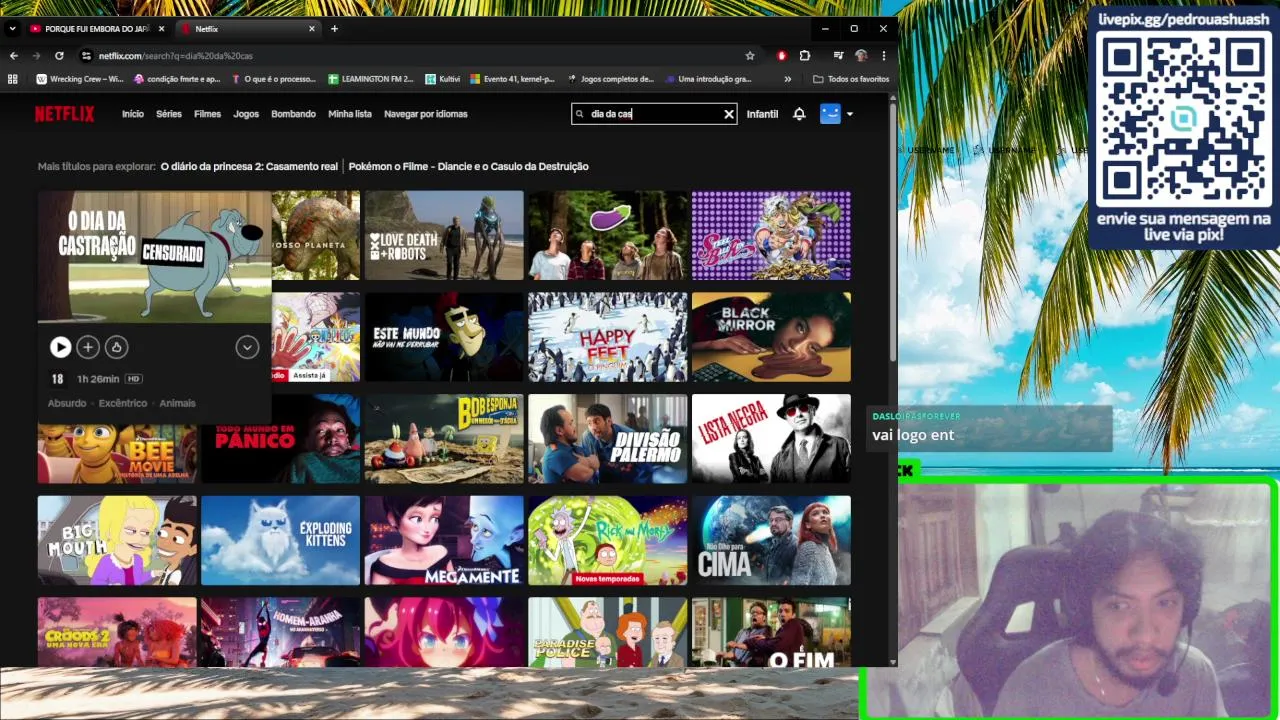Explore Pokémon o Filme Diancie suggestion
The image size is (1280, 720).
tap(468, 167)
